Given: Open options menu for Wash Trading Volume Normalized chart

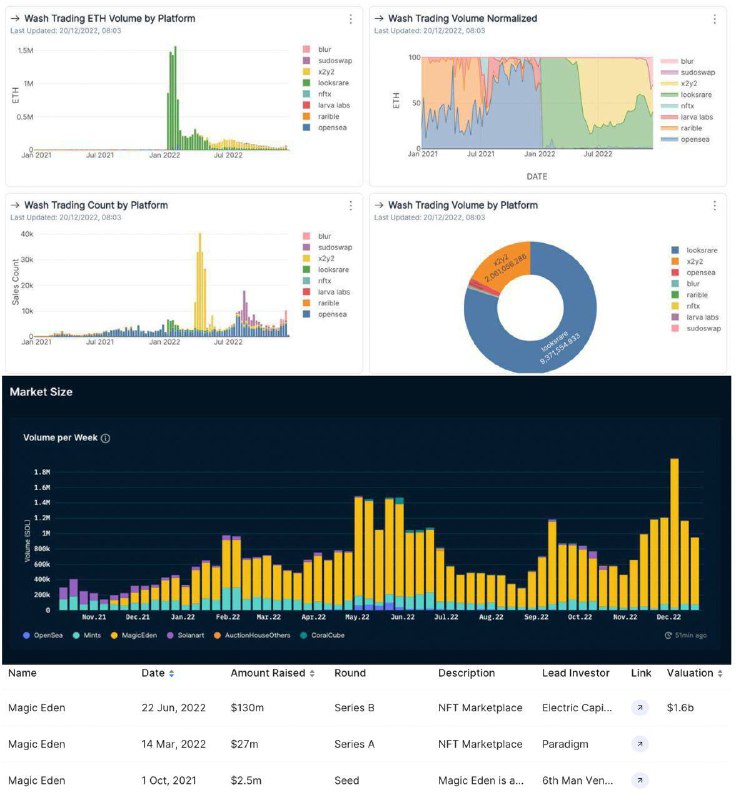Looking at the screenshot, I should pos(714,19).
